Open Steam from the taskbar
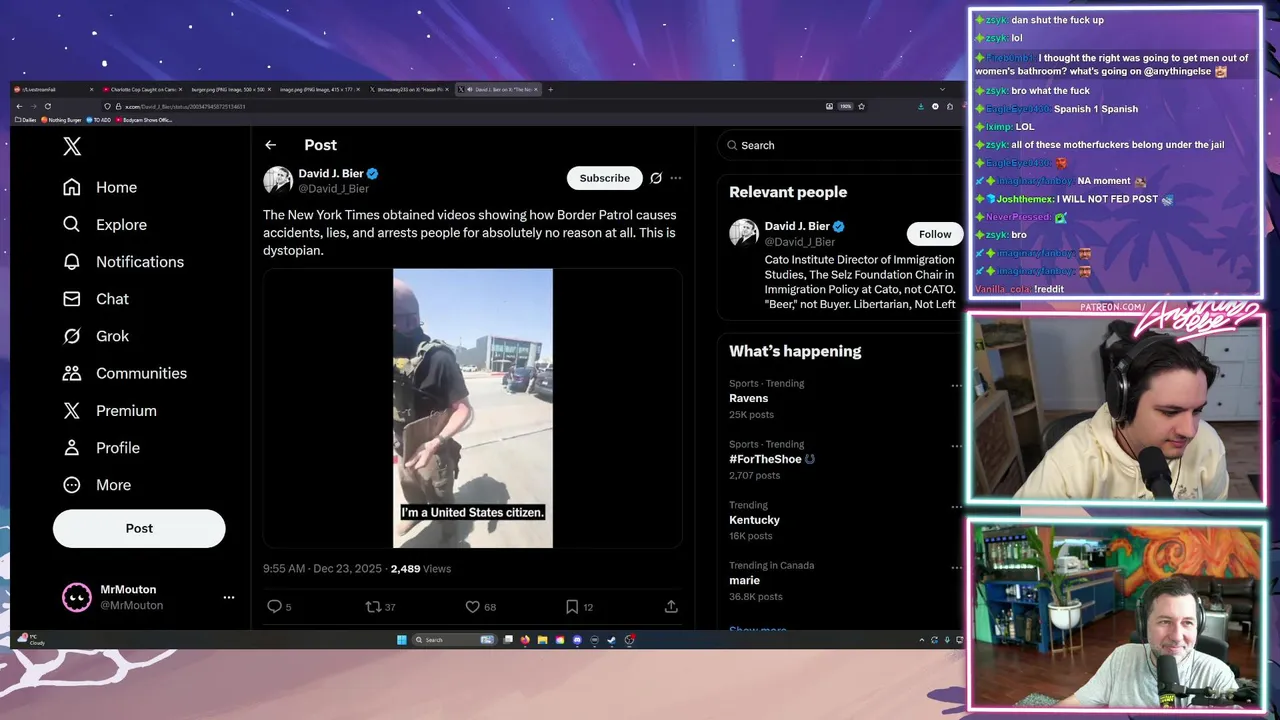Viewport: 1280px width, 720px height. [x=611, y=640]
